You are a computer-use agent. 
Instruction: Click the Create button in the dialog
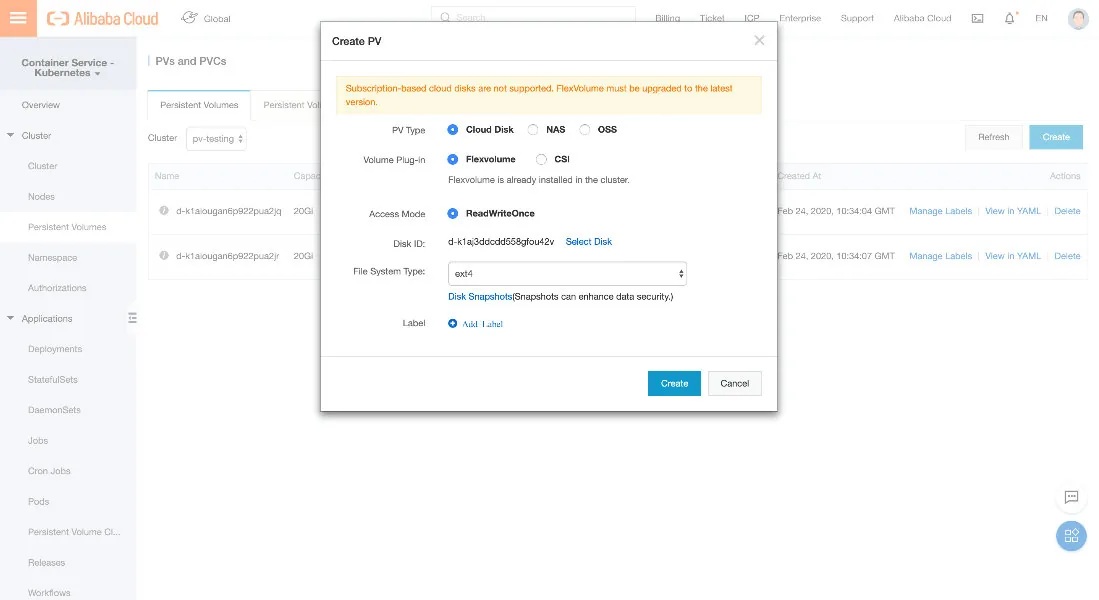674,383
